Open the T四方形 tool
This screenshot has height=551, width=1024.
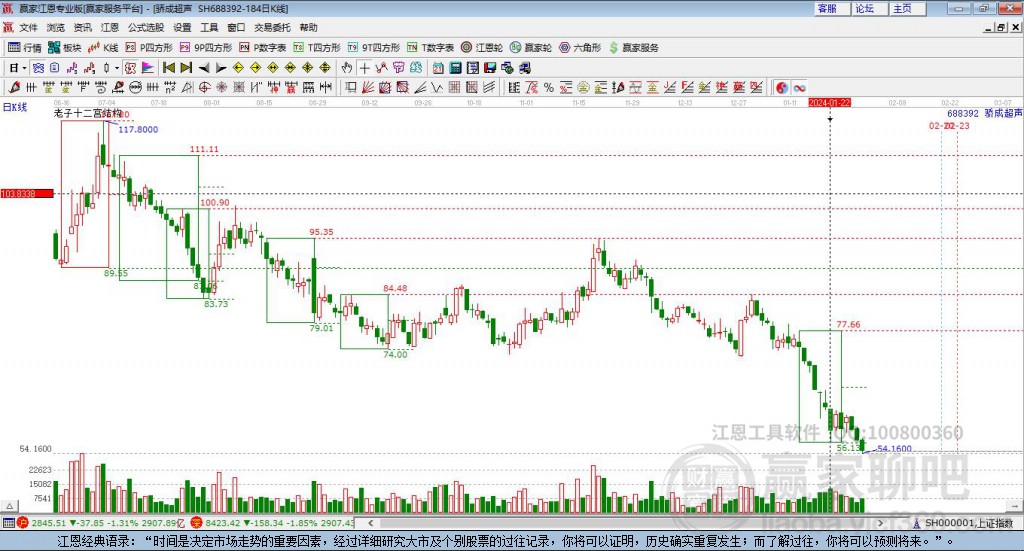click(317, 48)
